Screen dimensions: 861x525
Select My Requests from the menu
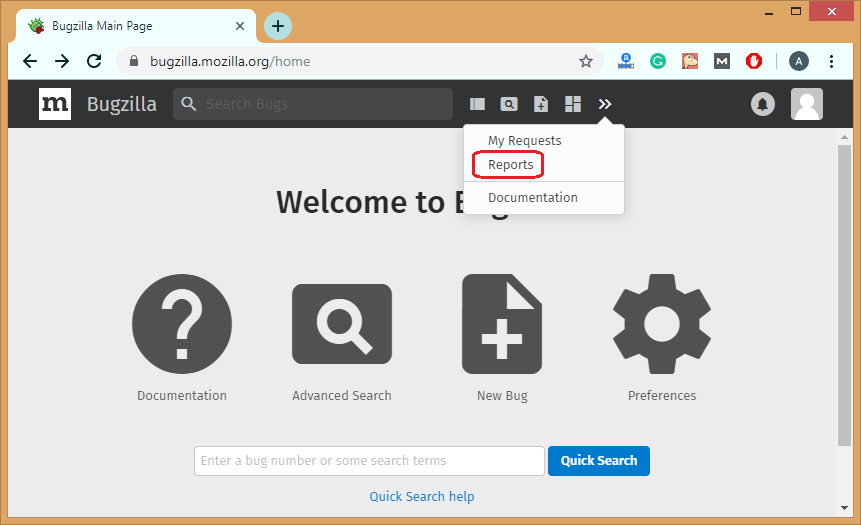524,141
